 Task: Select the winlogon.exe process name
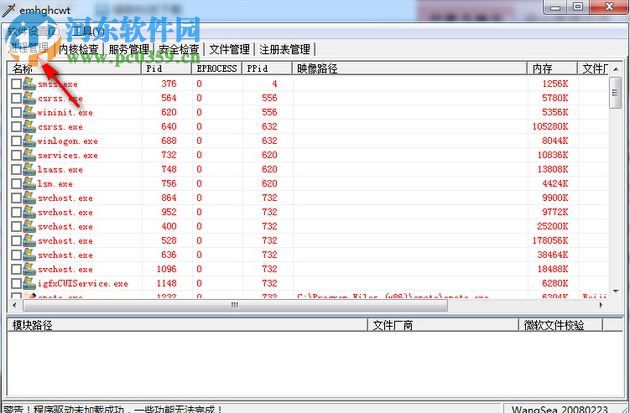pyautogui.click(x=68, y=141)
